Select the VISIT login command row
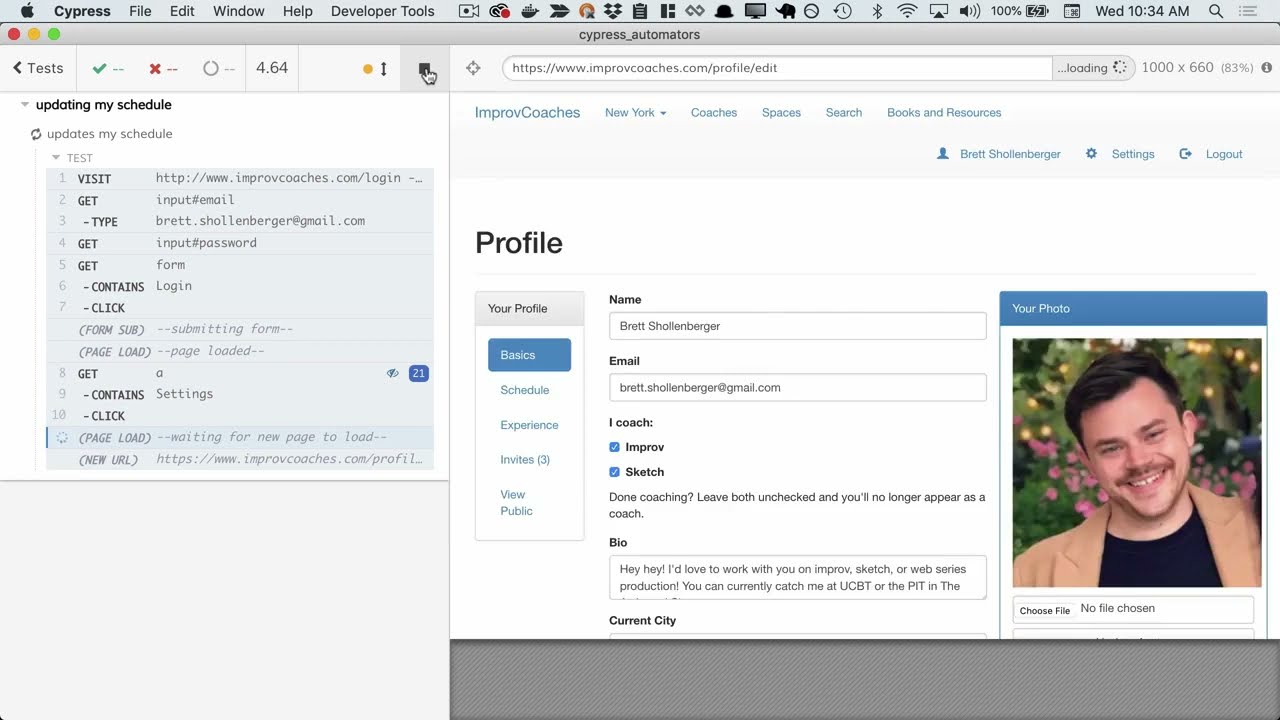 click(x=240, y=178)
